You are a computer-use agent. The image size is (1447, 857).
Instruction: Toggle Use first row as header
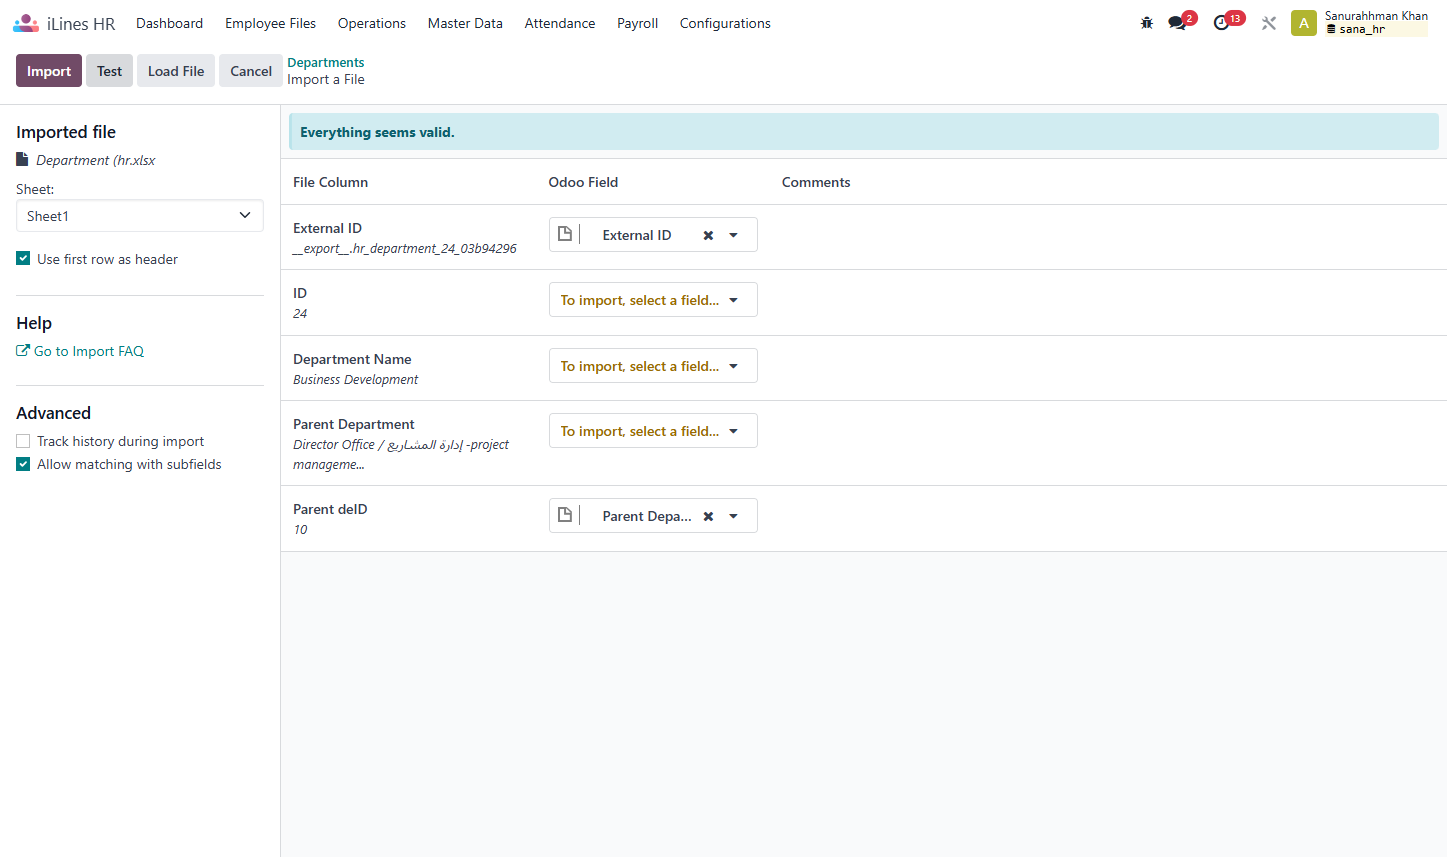[23, 258]
